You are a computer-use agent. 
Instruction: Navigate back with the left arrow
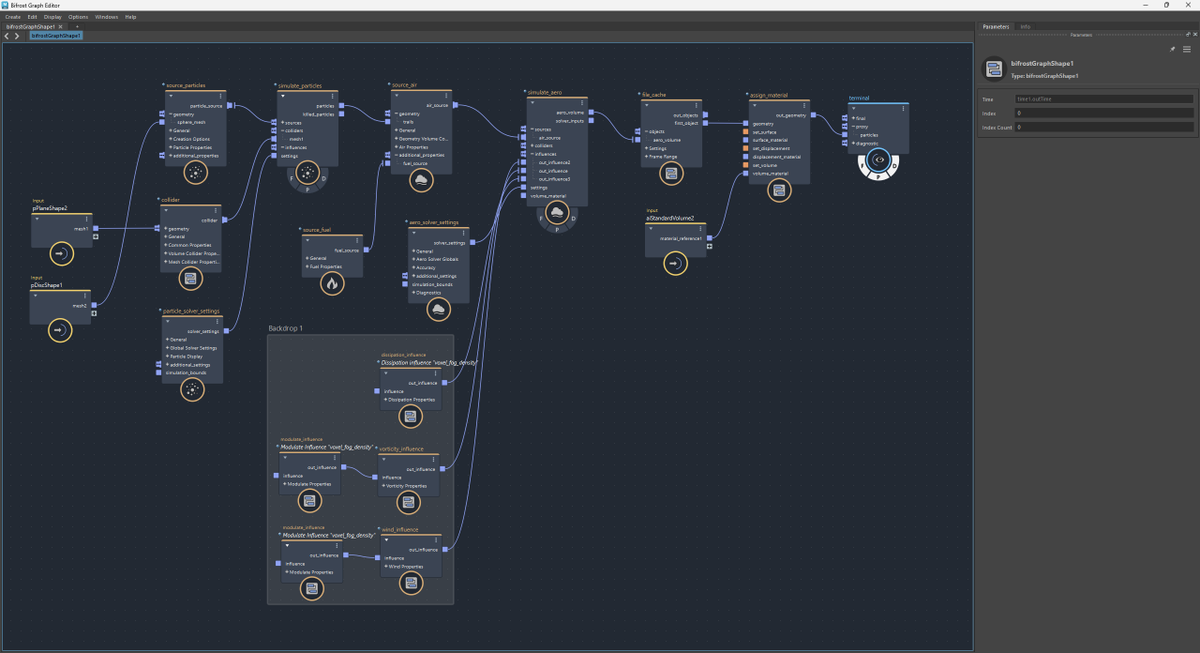click(x=7, y=36)
